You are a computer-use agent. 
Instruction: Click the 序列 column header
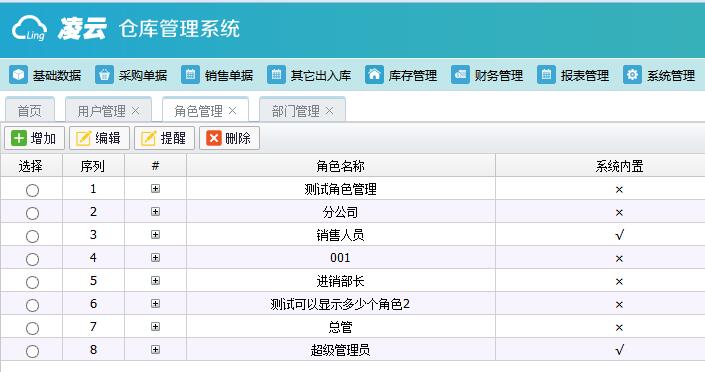pos(93,166)
